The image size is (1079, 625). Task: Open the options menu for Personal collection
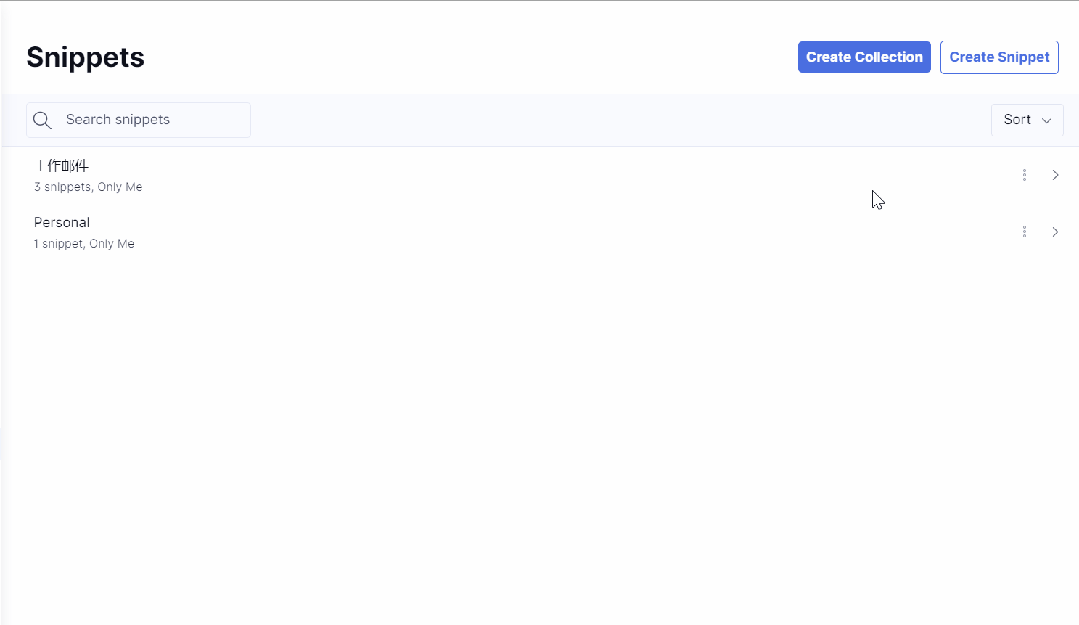(1023, 231)
